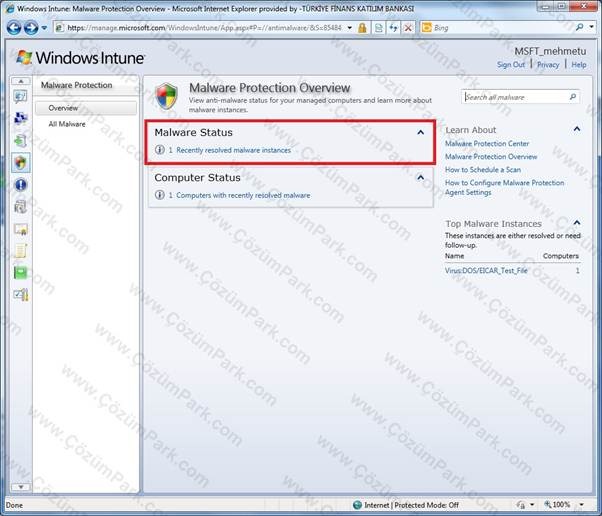Select All Malware in navigation pane
Screen dimensions: 602x516
67,124
